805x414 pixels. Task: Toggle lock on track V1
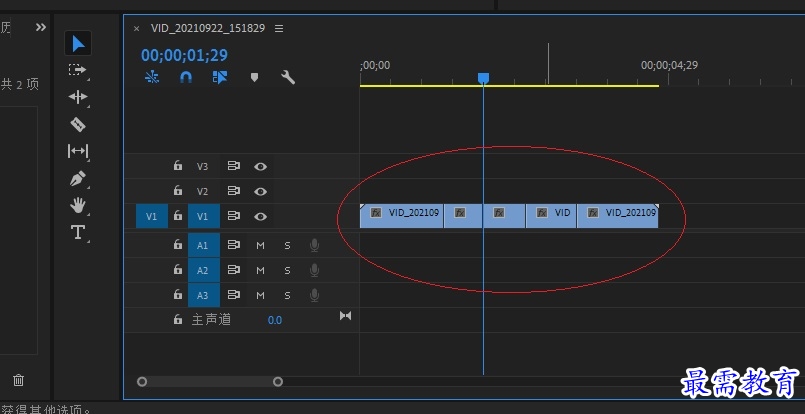[x=178, y=216]
